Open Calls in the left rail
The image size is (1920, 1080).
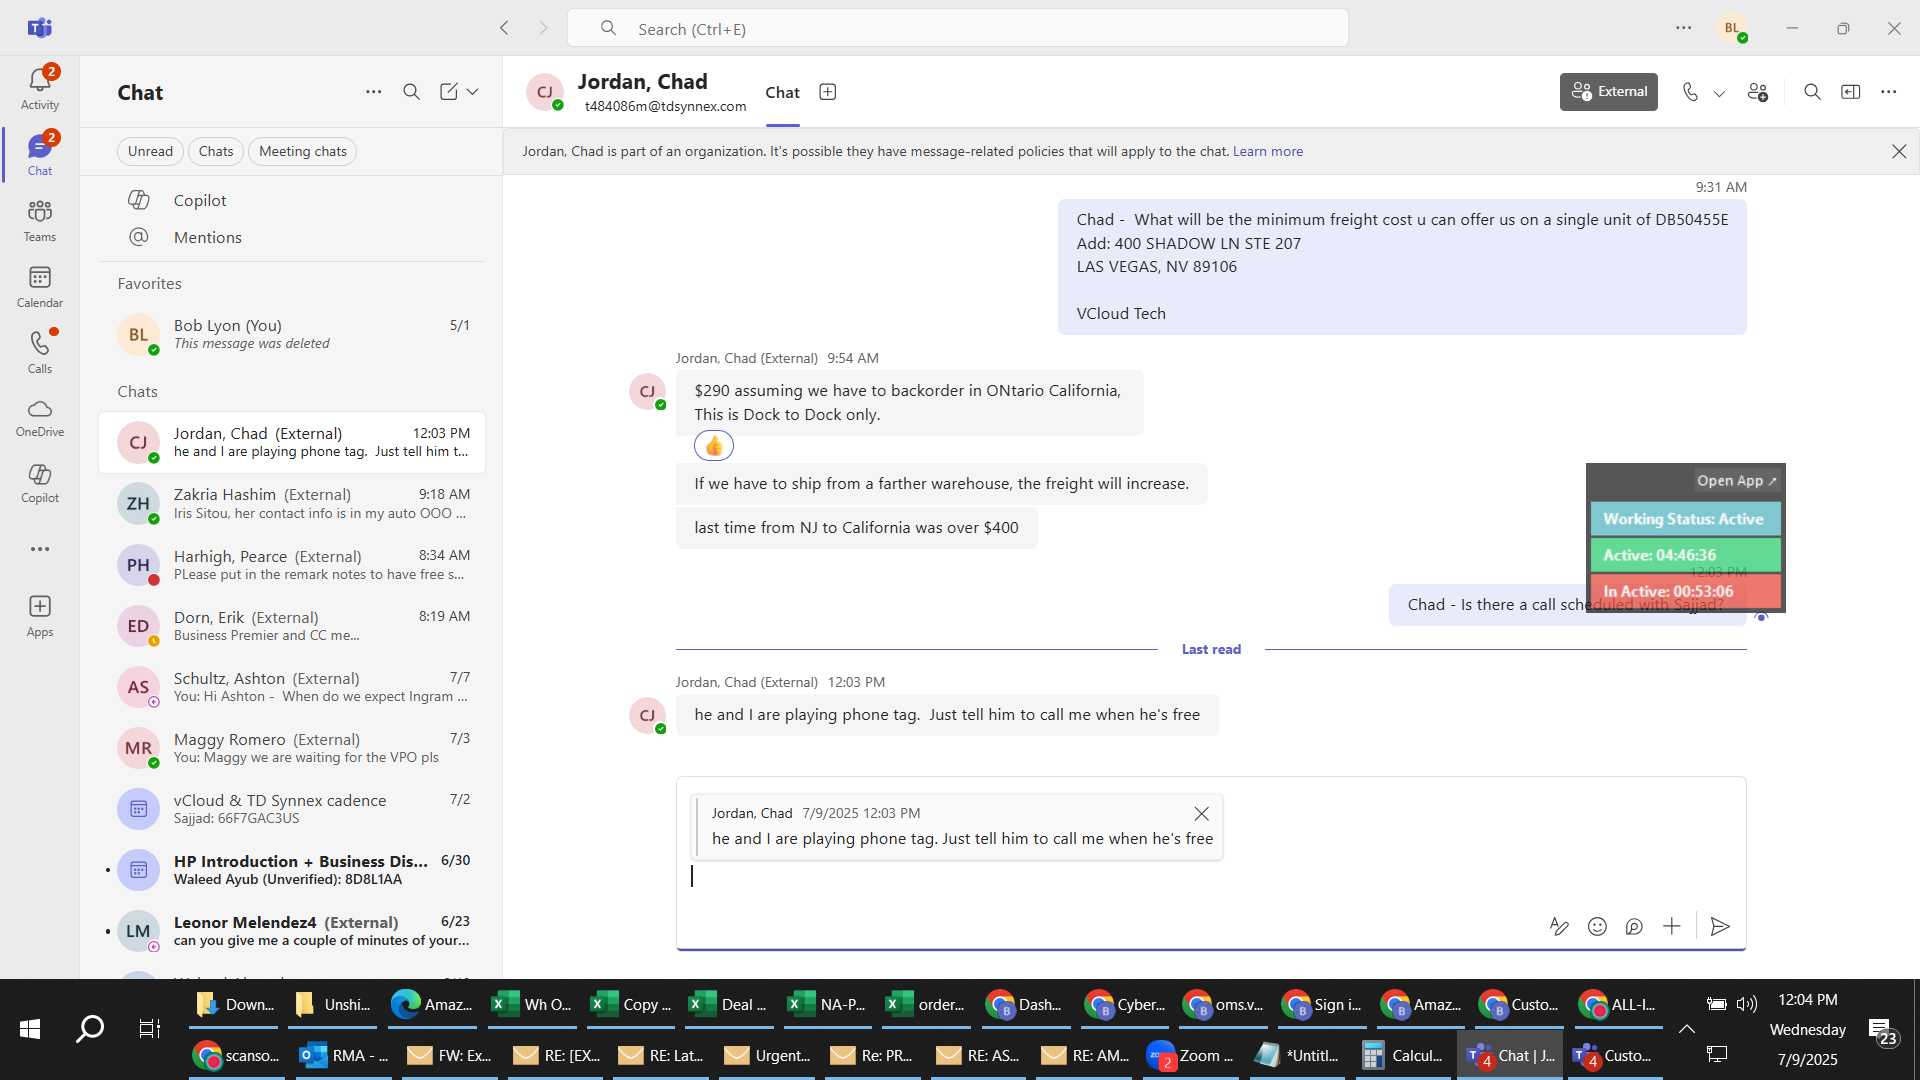pos(40,352)
